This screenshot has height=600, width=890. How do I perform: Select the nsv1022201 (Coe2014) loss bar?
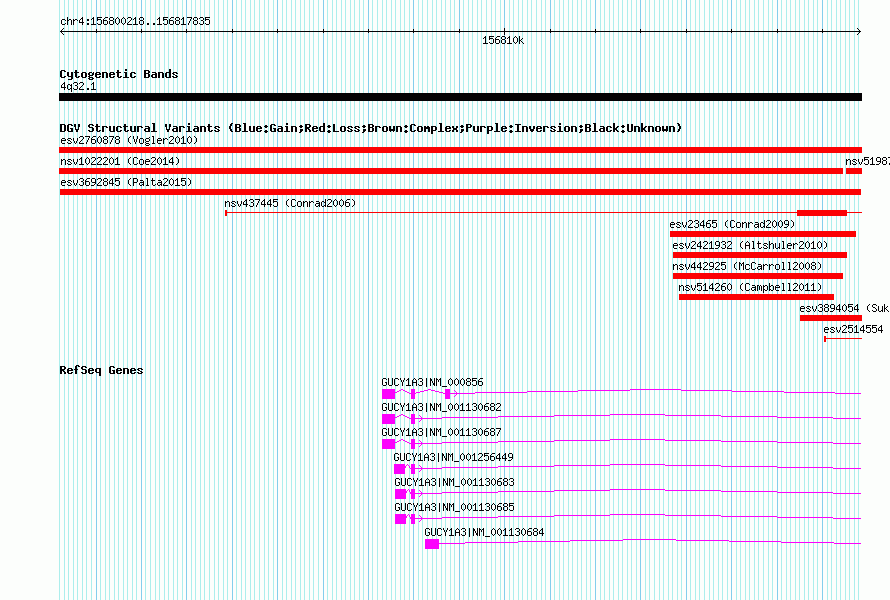point(451,171)
